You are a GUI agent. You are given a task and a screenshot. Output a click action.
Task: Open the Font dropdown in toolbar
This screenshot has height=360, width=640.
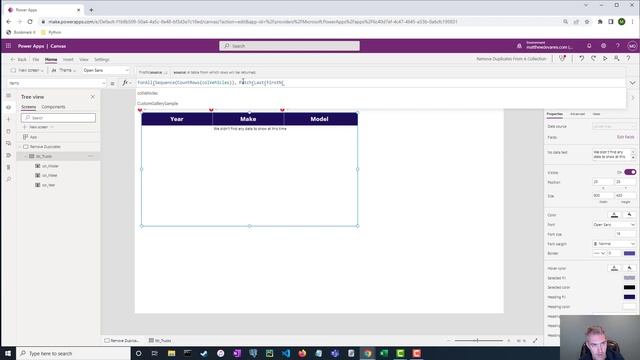coord(105,70)
